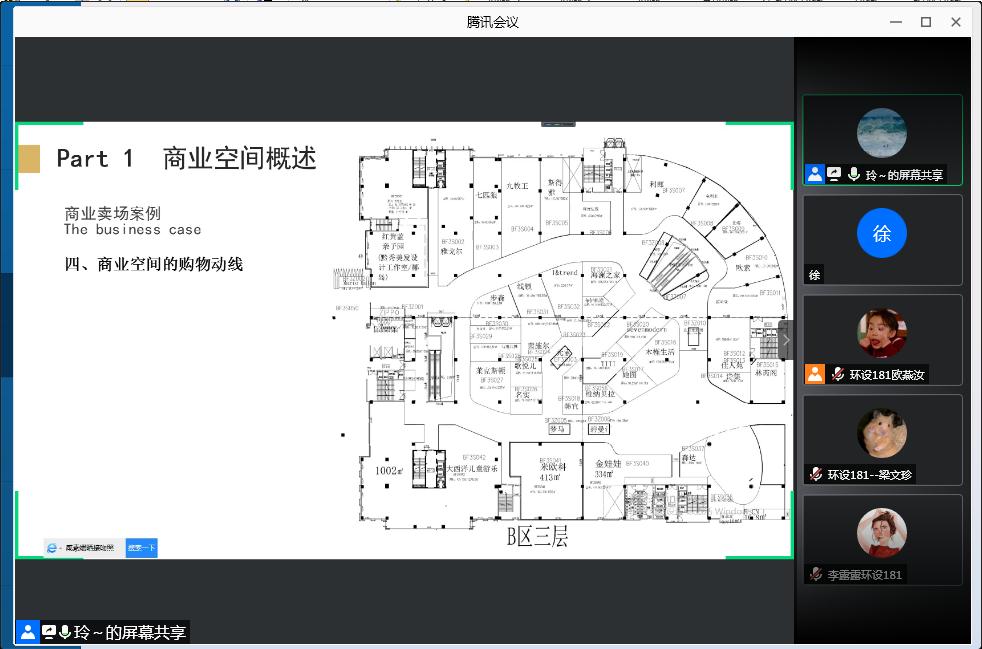The height and width of the screenshot is (649, 982).
Task: Collapse participant panel with side arrow
Action: pos(786,340)
